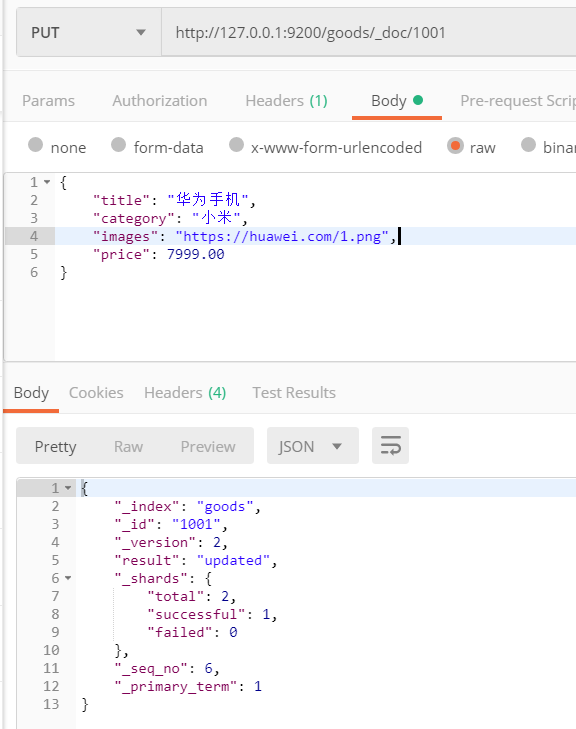Open the PUT method dropdown
This screenshot has height=729, width=576.
point(89,33)
